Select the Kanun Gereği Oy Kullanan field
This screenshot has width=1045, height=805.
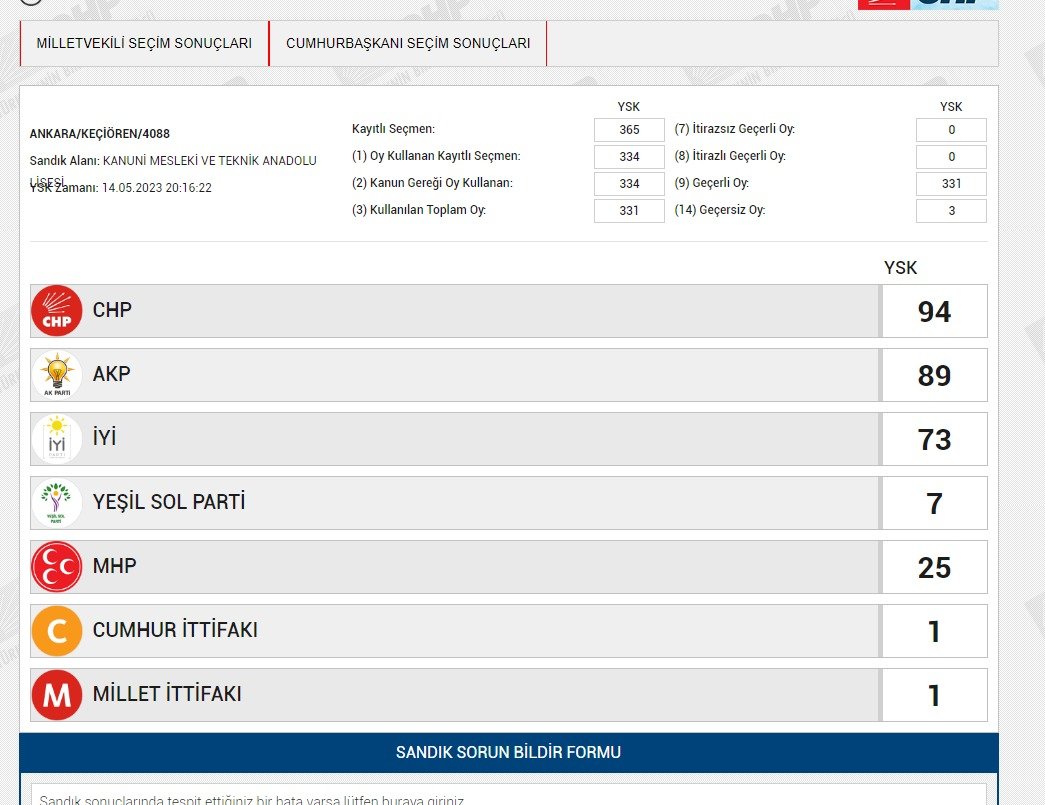point(629,184)
